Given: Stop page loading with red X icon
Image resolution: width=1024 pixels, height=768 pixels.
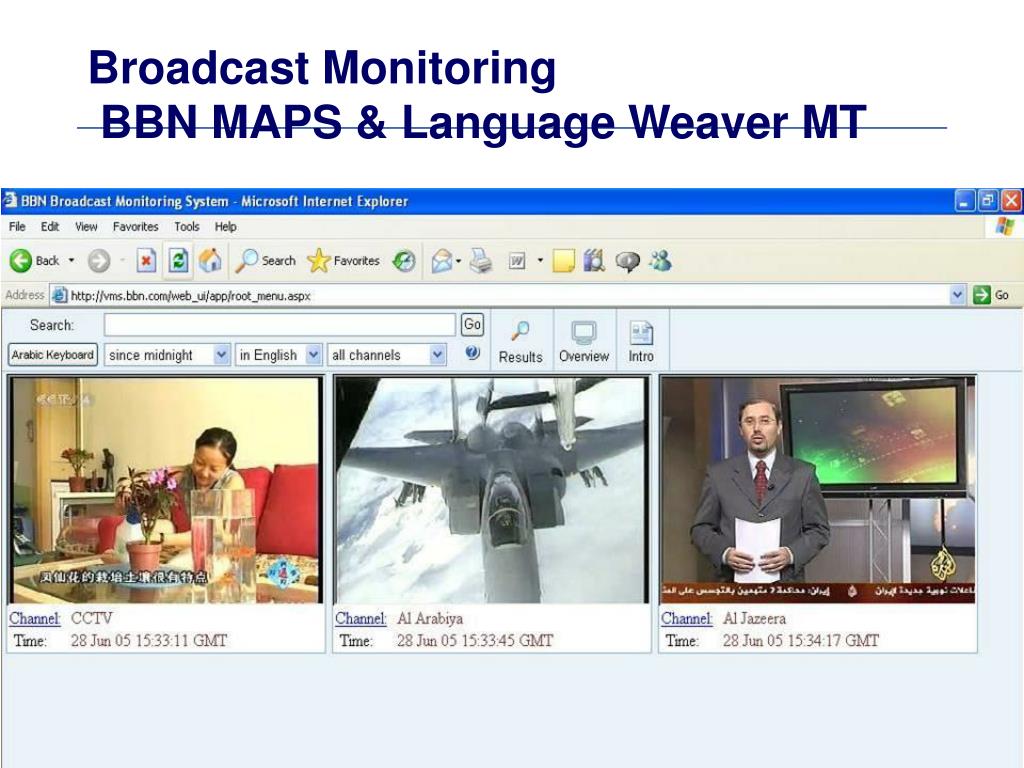Looking at the screenshot, I should click(146, 261).
